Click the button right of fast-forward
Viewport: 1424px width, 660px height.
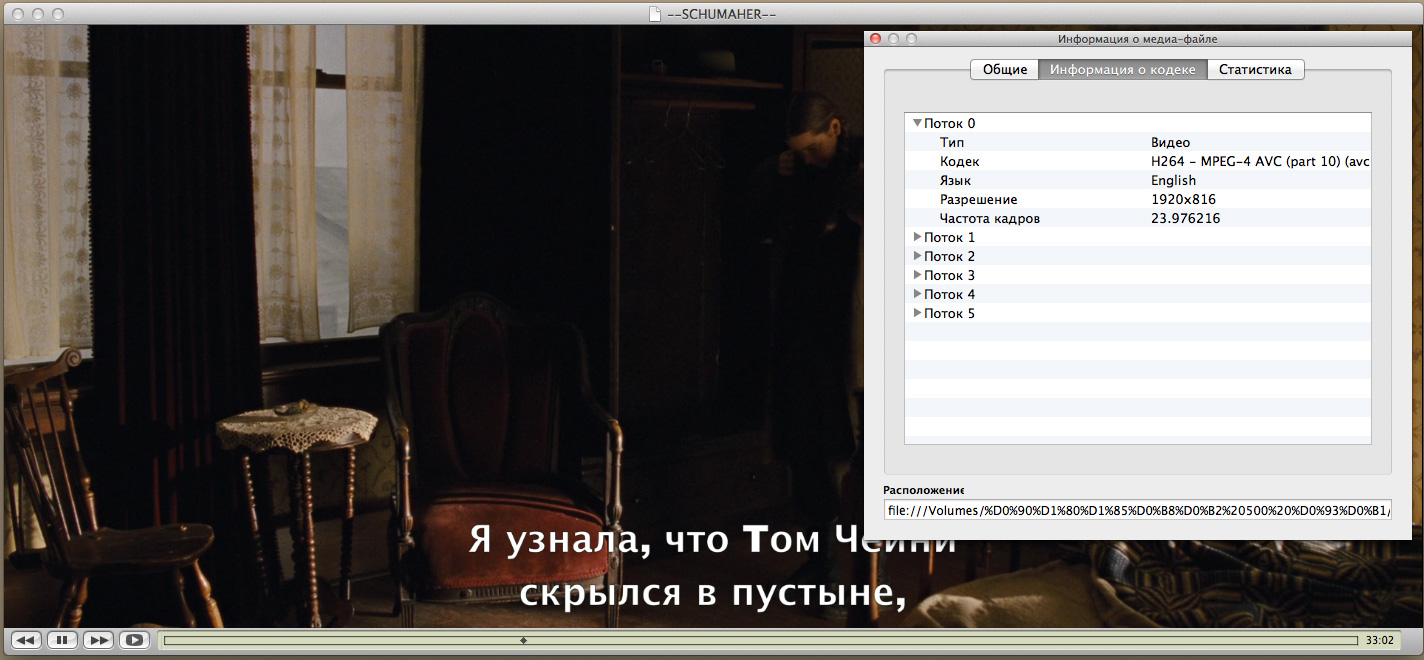point(134,640)
